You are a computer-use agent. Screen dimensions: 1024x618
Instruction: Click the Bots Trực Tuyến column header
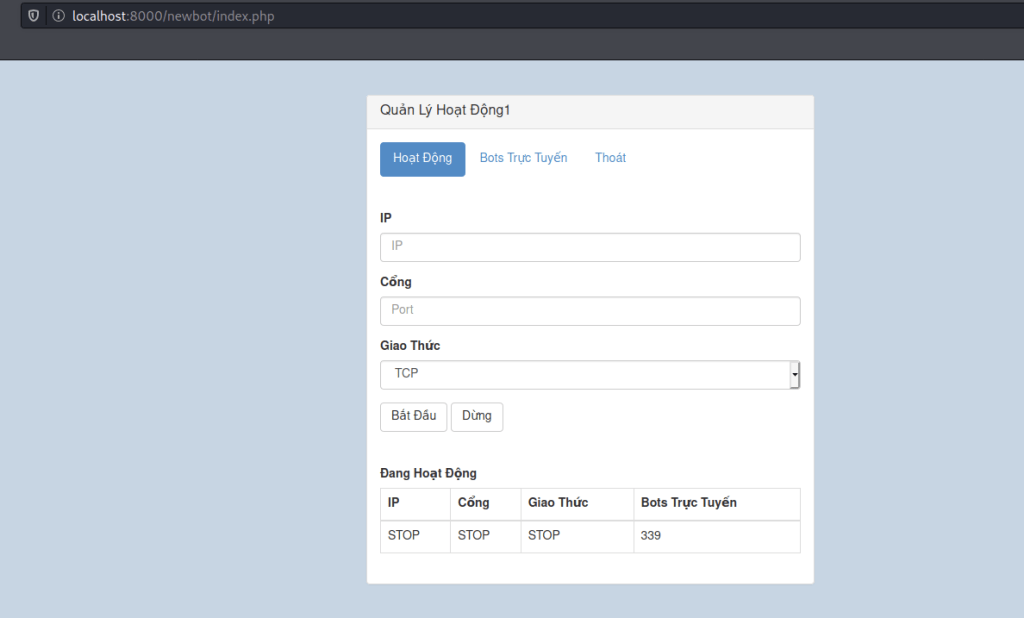(689, 503)
